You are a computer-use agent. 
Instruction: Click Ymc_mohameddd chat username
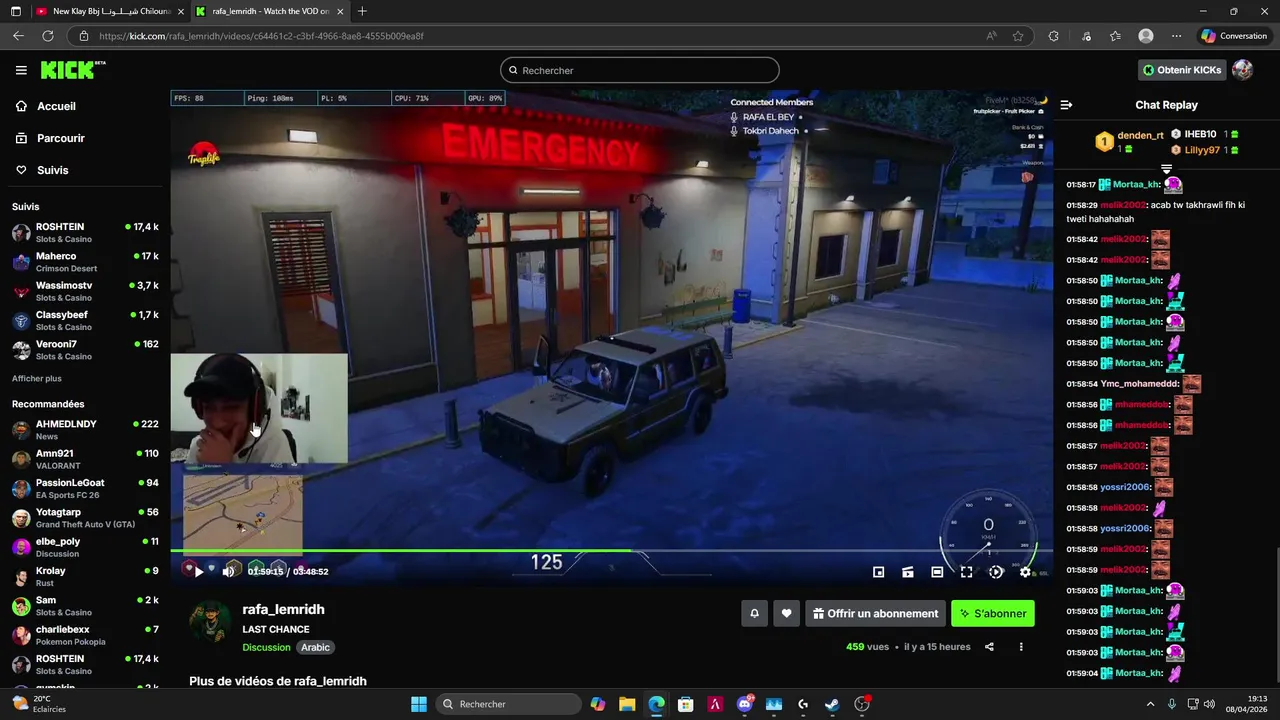(x=1139, y=384)
